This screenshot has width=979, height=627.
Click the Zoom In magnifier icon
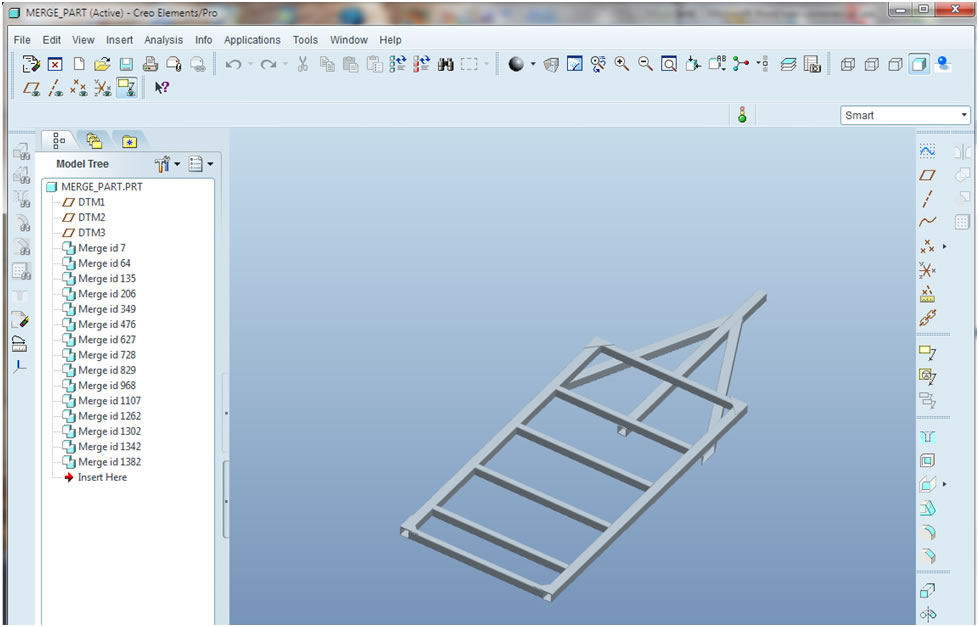click(x=622, y=64)
